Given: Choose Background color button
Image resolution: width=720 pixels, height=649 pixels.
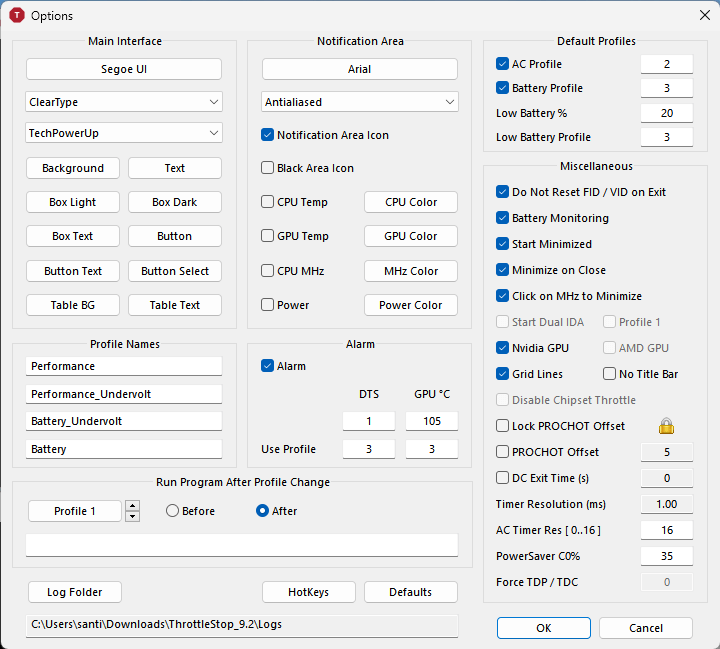Looking at the screenshot, I should [x=73, y=168].
